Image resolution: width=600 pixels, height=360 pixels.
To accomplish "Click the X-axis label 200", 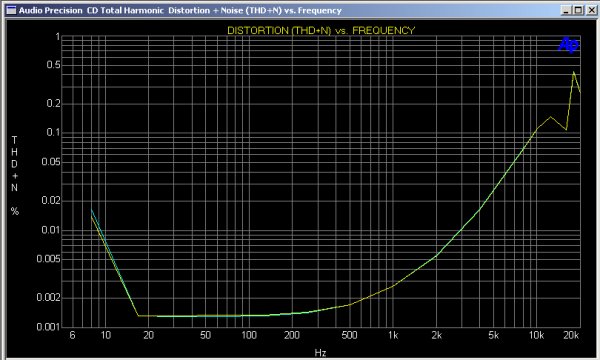I will coord(292,335).
